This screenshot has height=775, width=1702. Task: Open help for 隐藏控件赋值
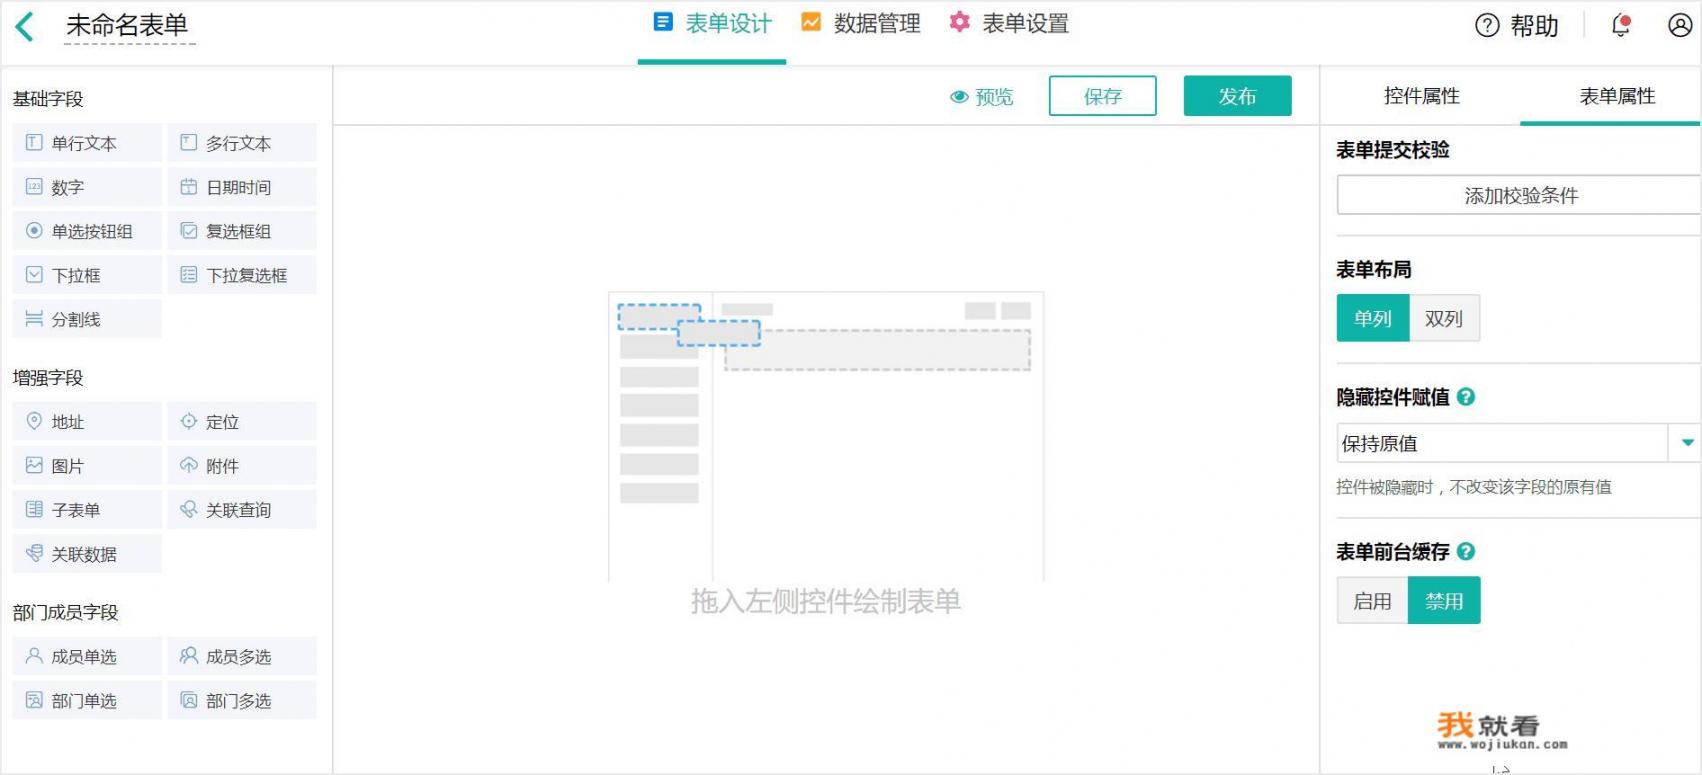[1466, 397]
